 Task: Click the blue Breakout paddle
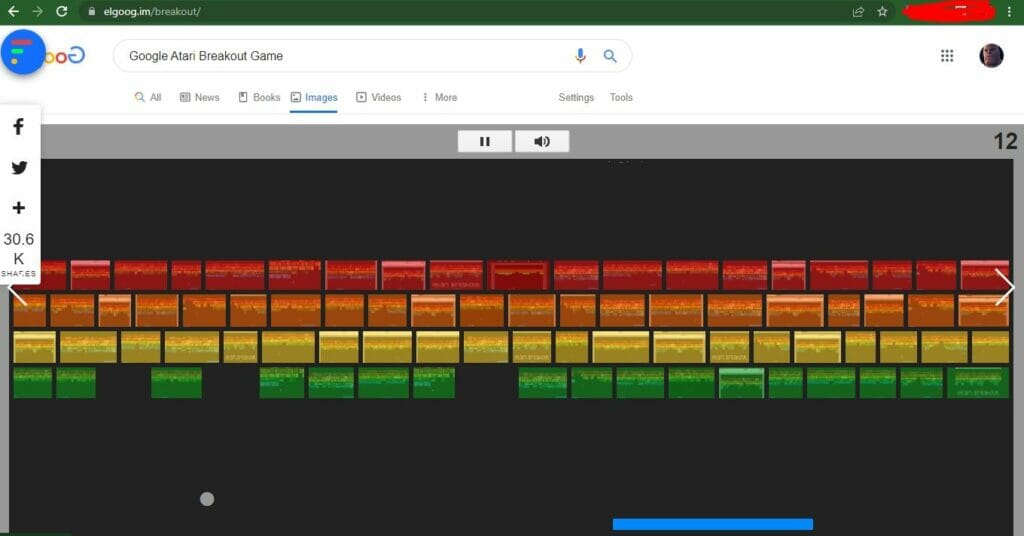[712, 524]
